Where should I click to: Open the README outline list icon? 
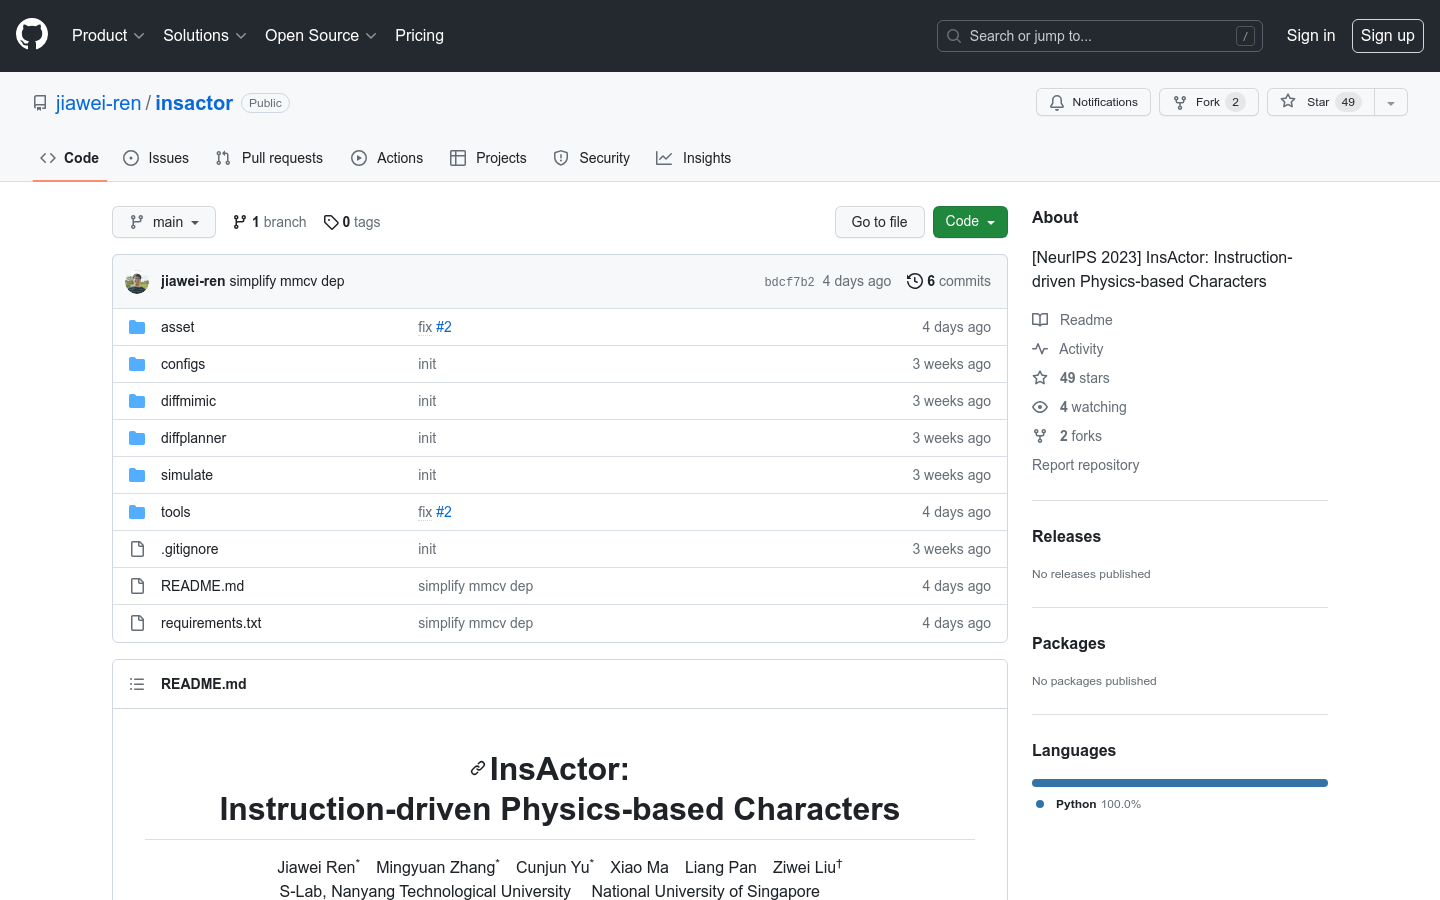click(137, 684)
